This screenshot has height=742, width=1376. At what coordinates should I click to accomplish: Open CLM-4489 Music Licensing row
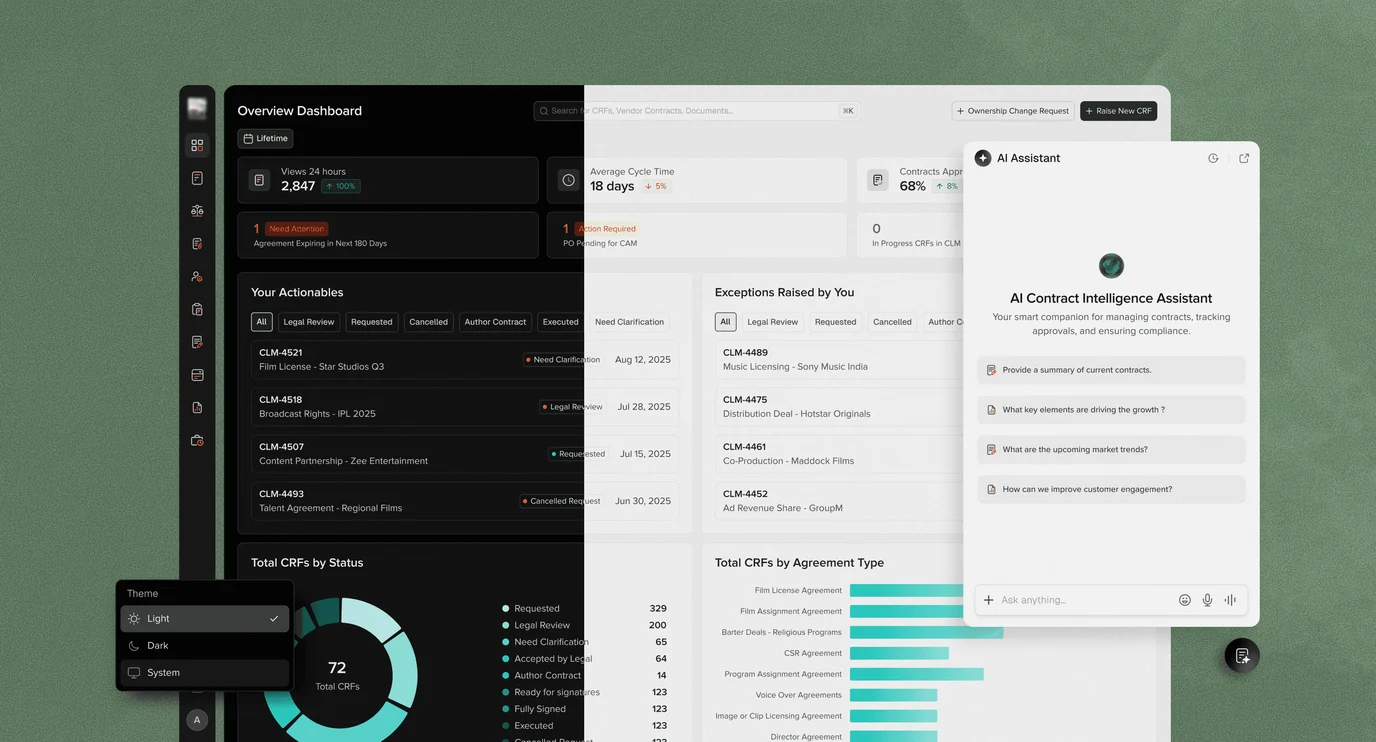click(x=838, y=360)
